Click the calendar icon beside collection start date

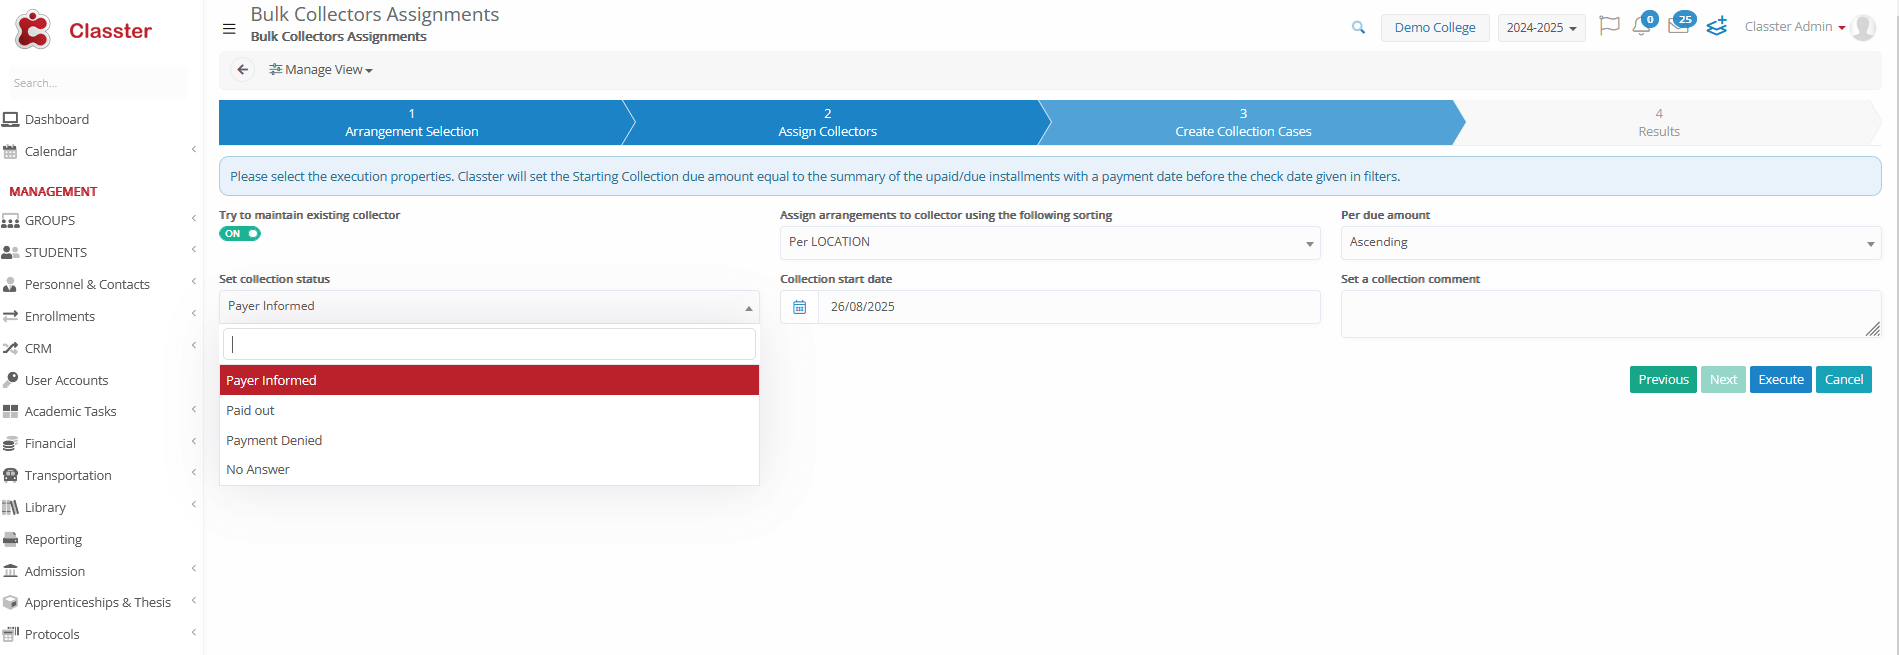click(799, 307)
